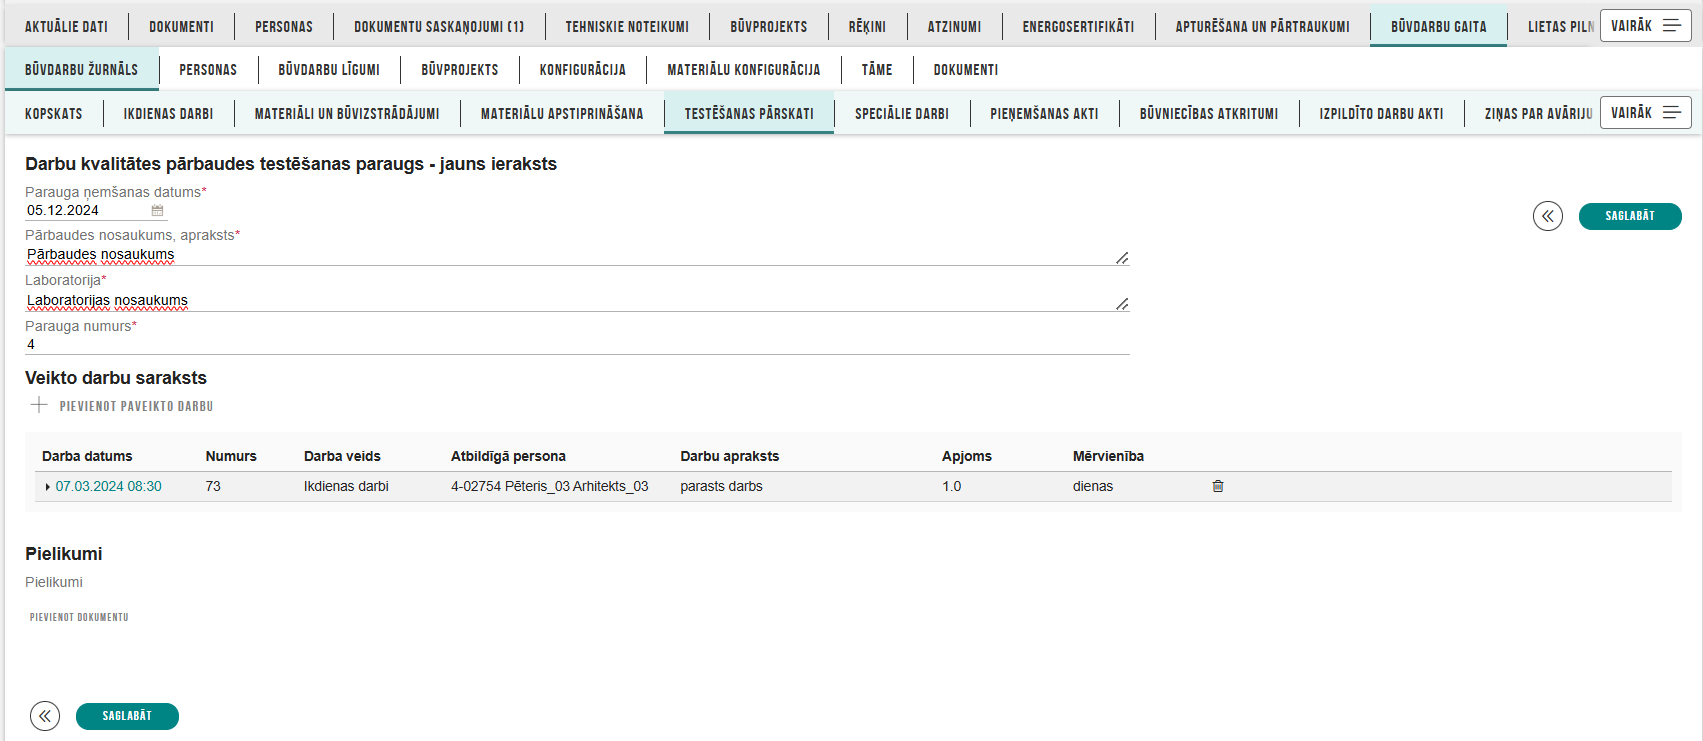Open Dokumentu saskaņojumi (1) tab
Viewport: 1703px width, 741px height.
tap(439, 27)
